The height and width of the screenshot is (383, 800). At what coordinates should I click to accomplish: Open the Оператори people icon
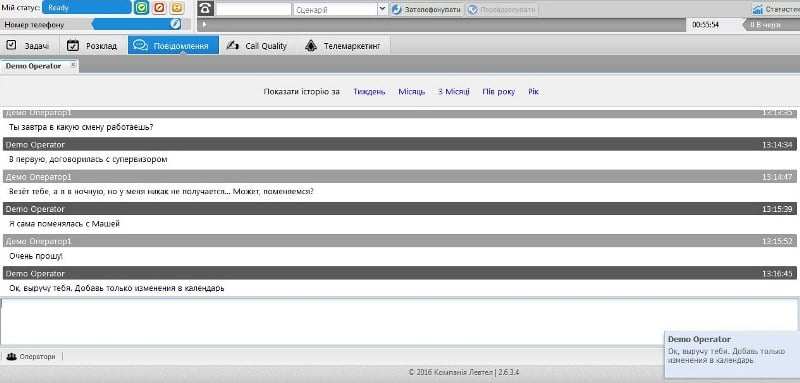tap(11, 356)
